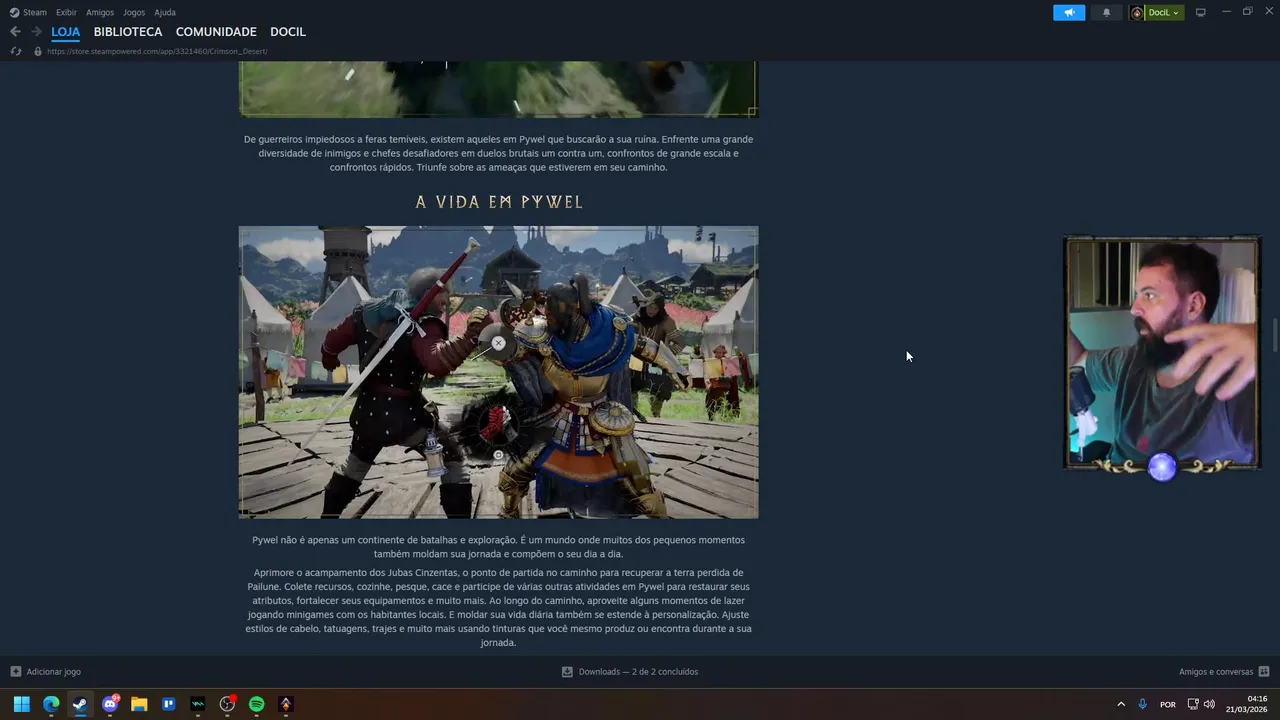Image resolution: width=1280 pixels, height=720 pixels.
Task: Click the paragraph starting 'De guerreiros impiedosos'
Action: 498,153
